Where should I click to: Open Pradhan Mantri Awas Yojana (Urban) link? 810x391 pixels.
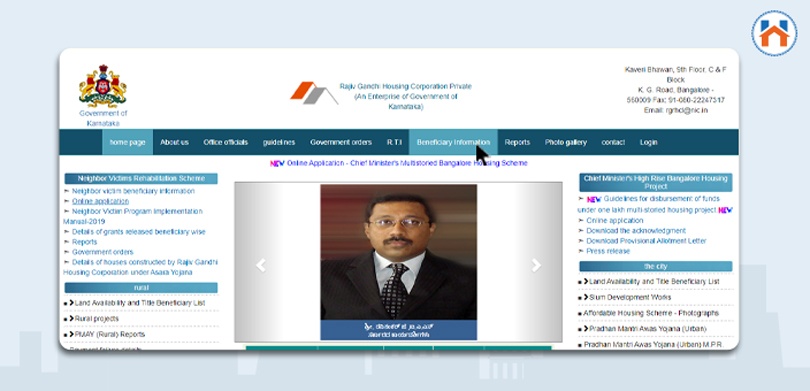(x=648, y=329)
